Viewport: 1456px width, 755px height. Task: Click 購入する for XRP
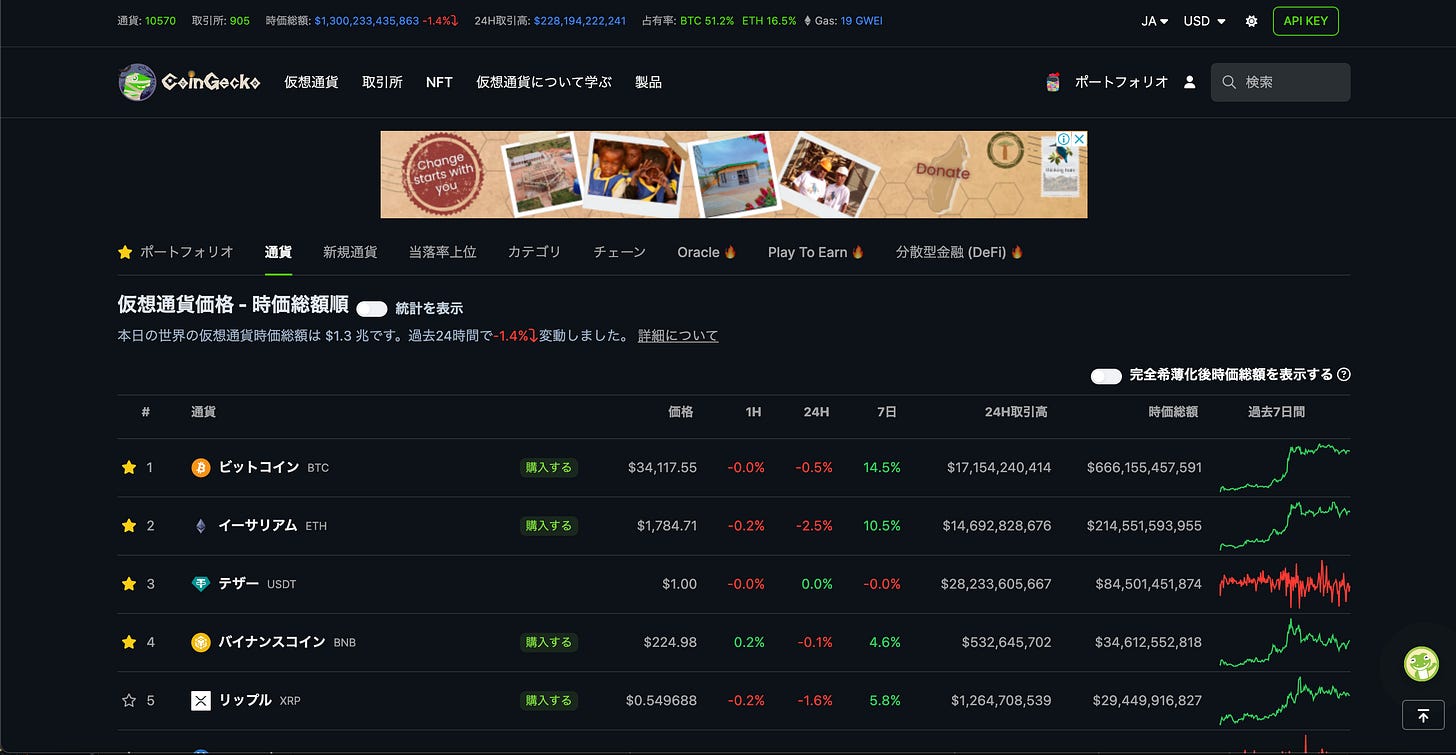549,700
